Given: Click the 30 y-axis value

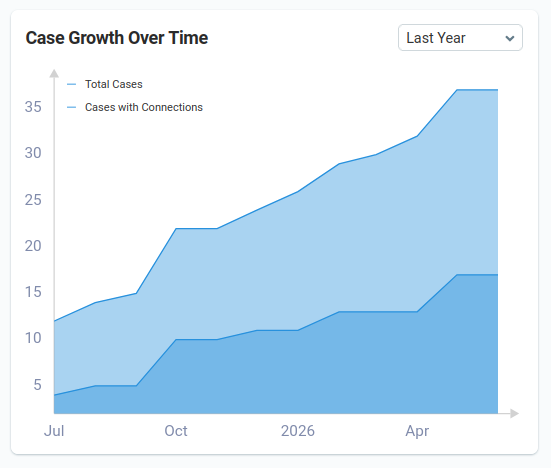Looking at the screenshot, I should (33, 153).
